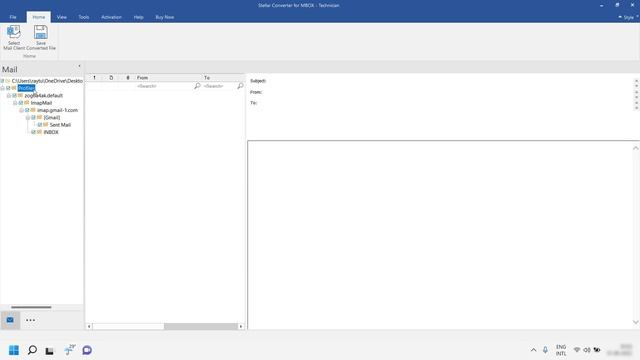Select the imap.gmail-1.com folder label
Viewport: 640px width, 360px height.
pyautogui.click(x=57, y=110)
